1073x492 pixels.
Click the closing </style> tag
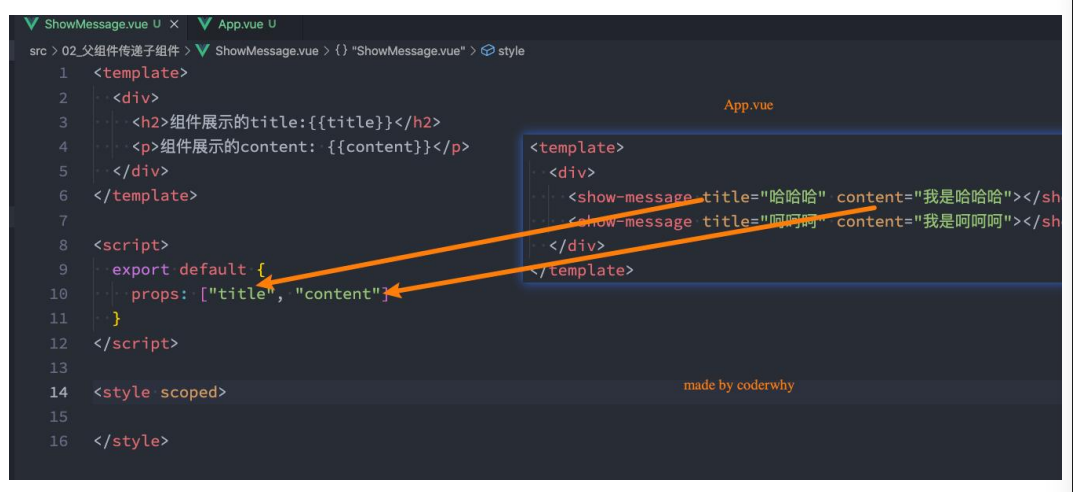pos(131,441)
